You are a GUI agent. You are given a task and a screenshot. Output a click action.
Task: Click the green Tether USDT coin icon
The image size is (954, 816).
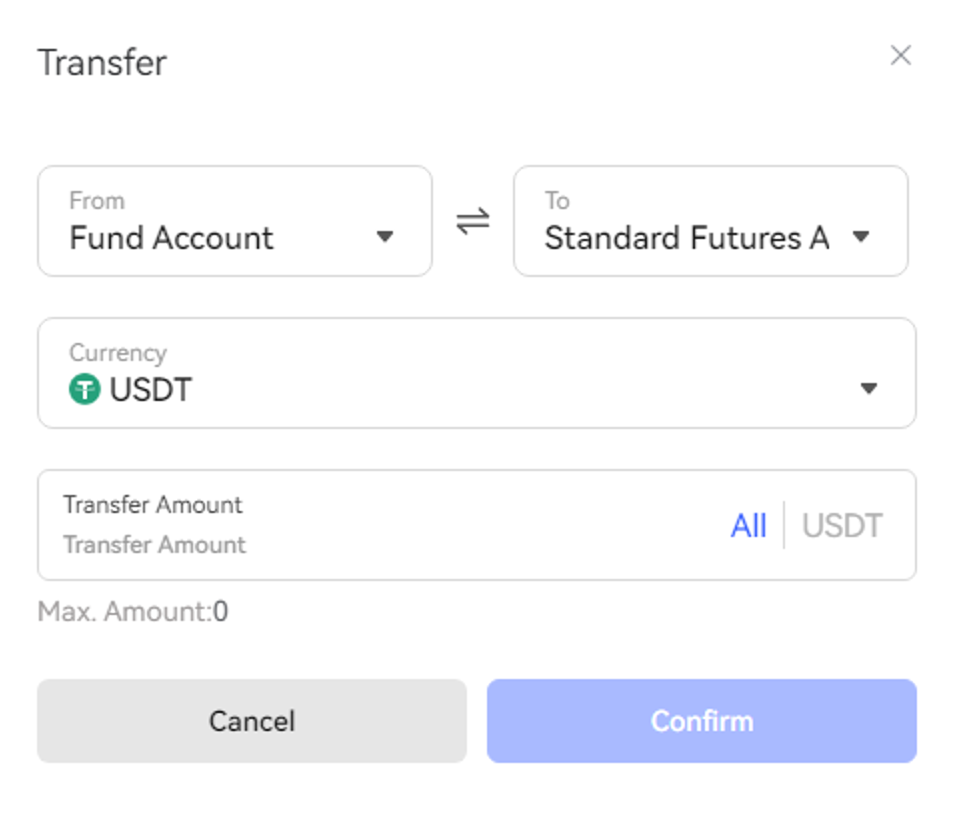(x=85, y=390)
